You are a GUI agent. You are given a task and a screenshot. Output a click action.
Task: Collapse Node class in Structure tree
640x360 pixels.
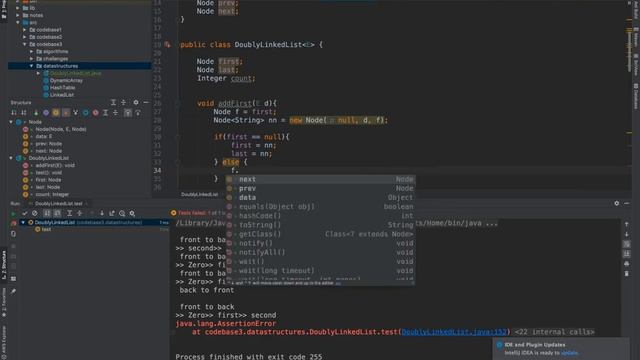[x=11, y=122]
